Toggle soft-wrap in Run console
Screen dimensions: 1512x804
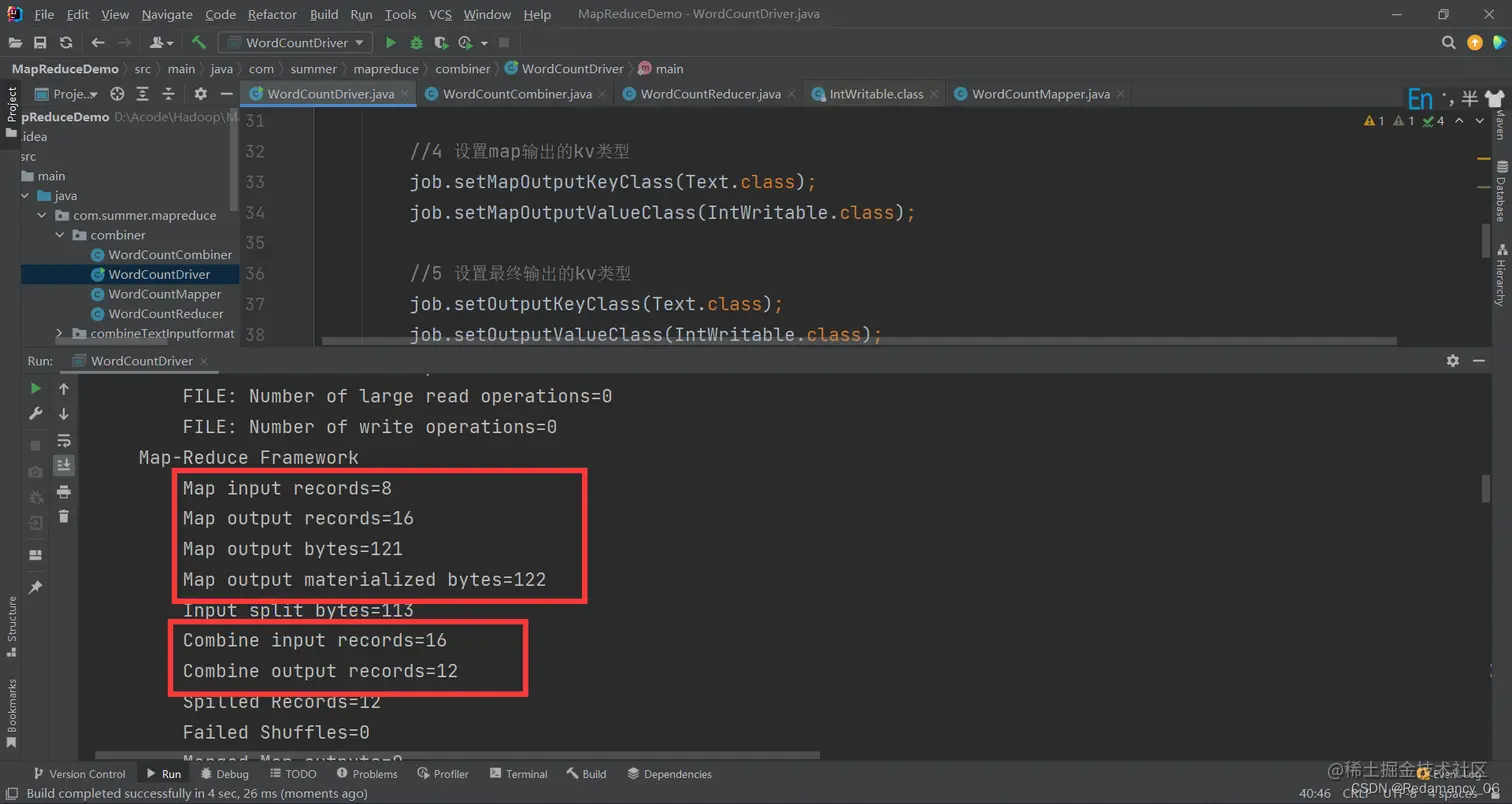click(64, 440)
